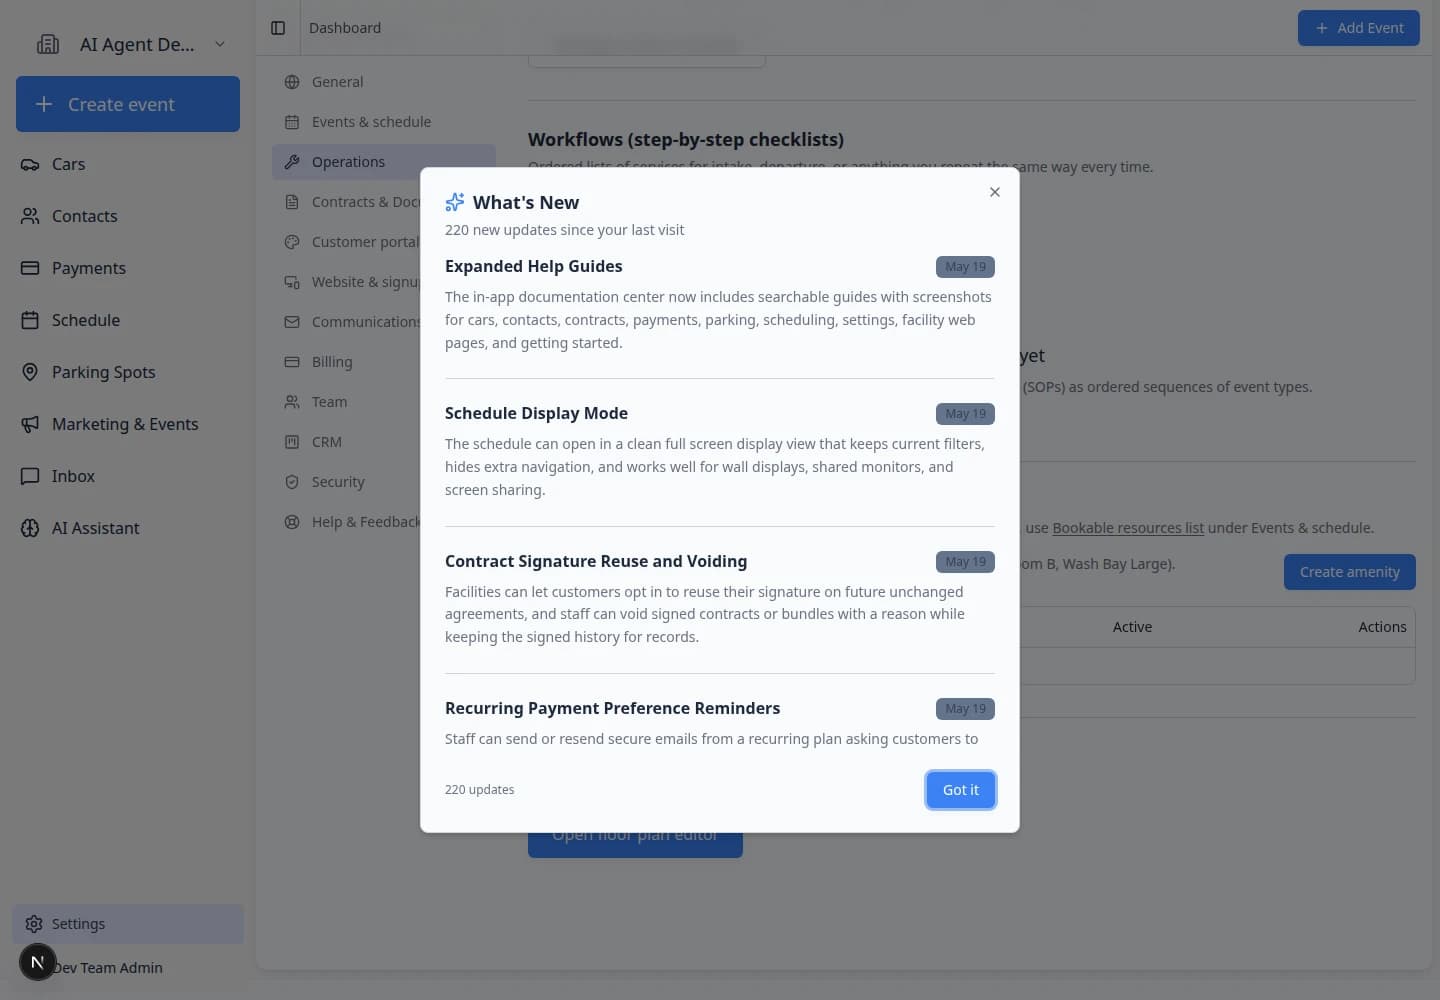Viewport: 1440px width, 1000px height.
Task: Select Communications settings tab
Action: (346, 322)
